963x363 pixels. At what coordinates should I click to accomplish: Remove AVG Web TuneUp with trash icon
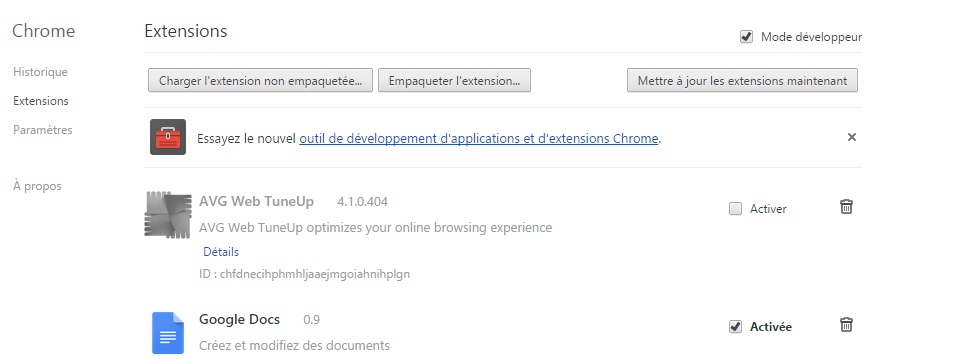tap(846, 206)
